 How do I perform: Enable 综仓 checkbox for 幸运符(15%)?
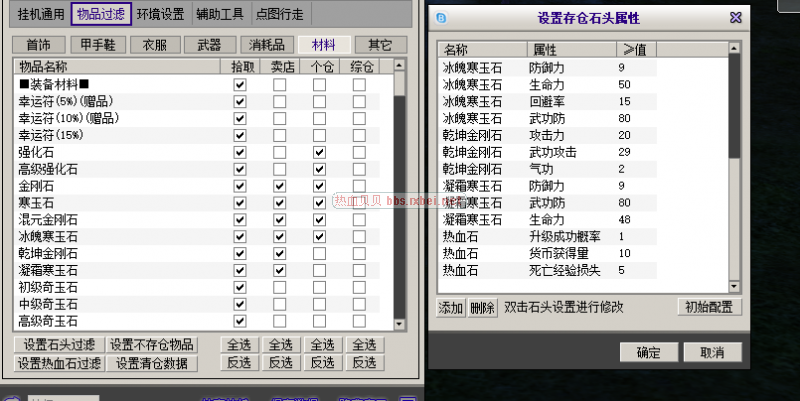358,135
